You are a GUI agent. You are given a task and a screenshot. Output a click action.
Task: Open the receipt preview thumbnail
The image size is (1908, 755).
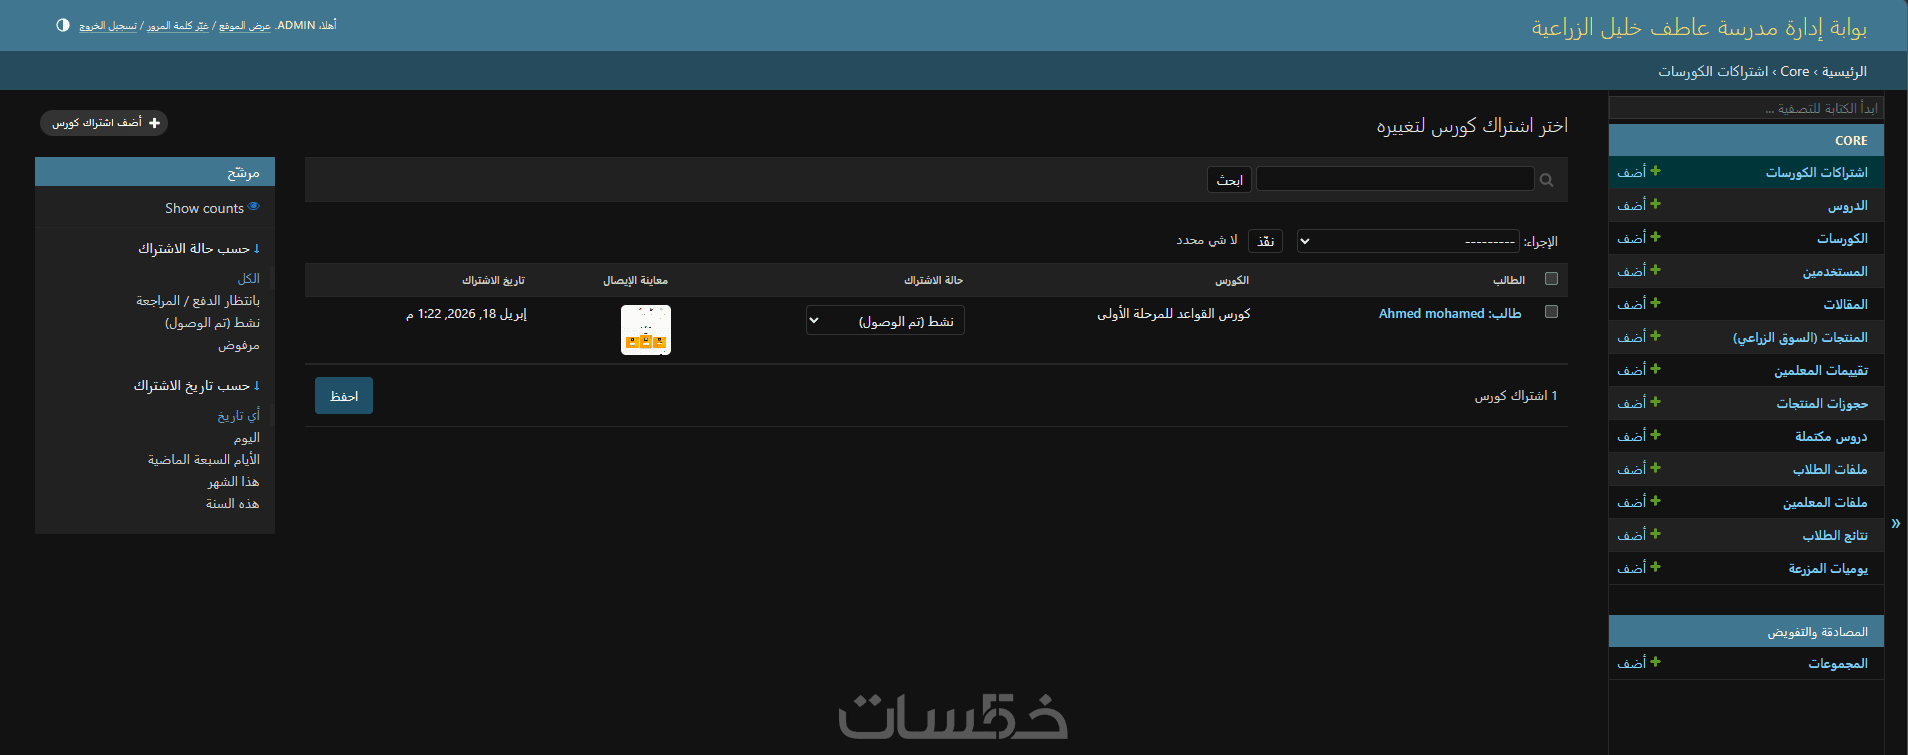tap(646, 330)
